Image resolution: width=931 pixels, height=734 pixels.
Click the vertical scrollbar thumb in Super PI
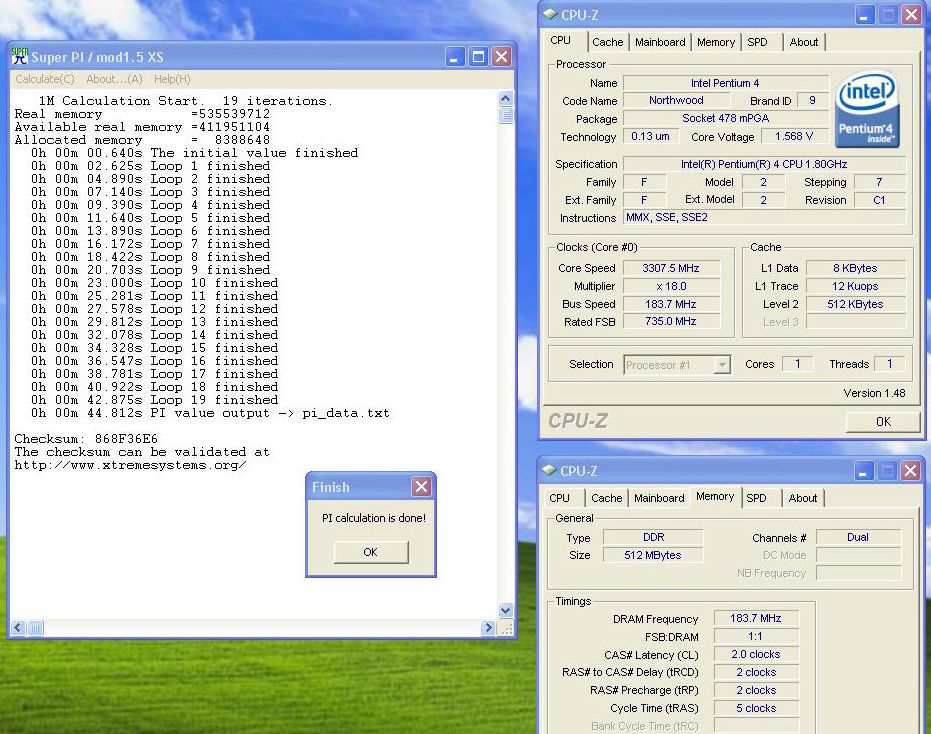506,115
